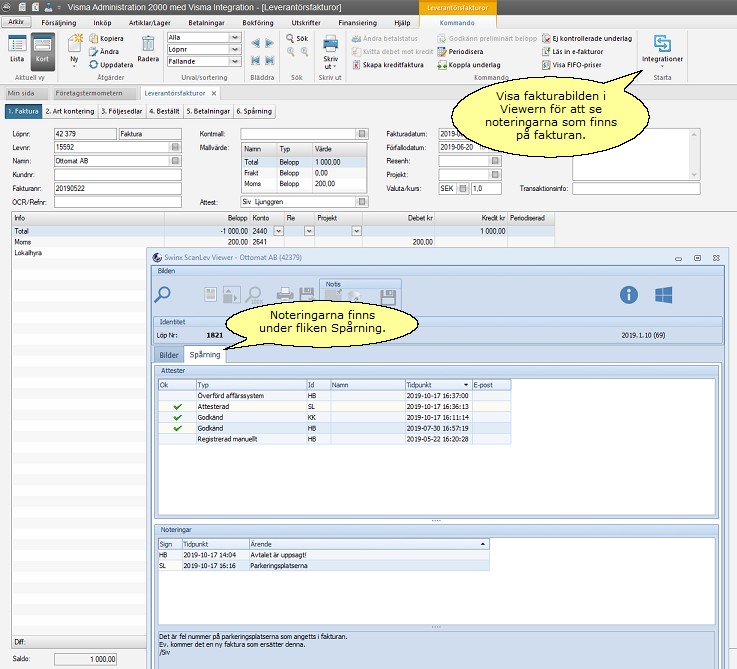Open Resenh lookup button

(x=495, y=161)
